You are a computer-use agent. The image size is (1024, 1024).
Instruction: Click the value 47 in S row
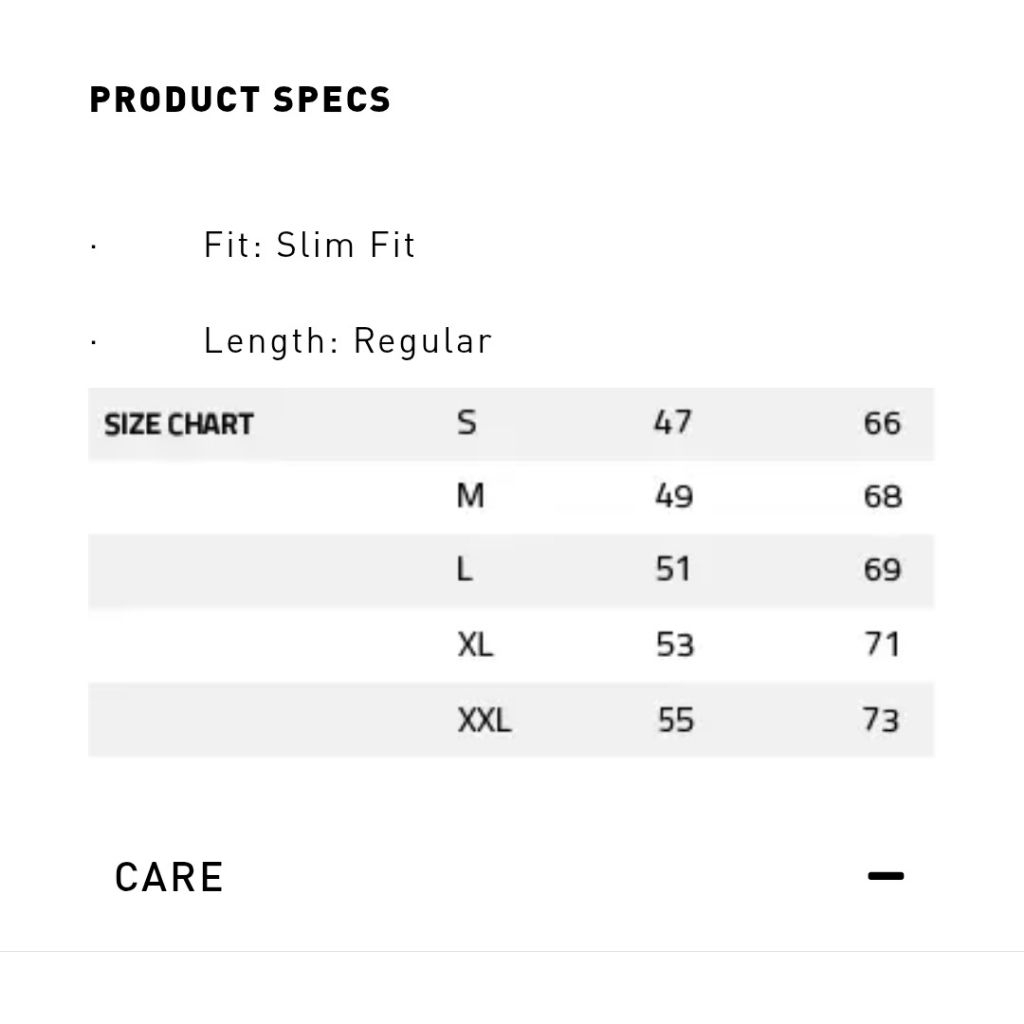pyautogui.click(x=672, y=422)
